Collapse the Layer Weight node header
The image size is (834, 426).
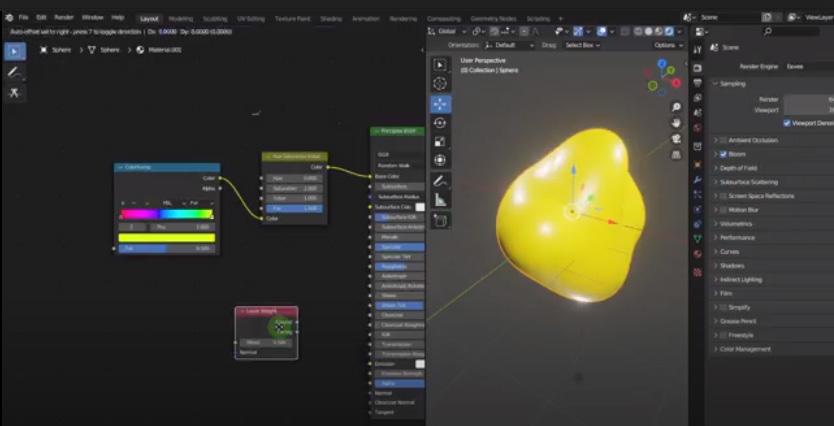(242, 311)
